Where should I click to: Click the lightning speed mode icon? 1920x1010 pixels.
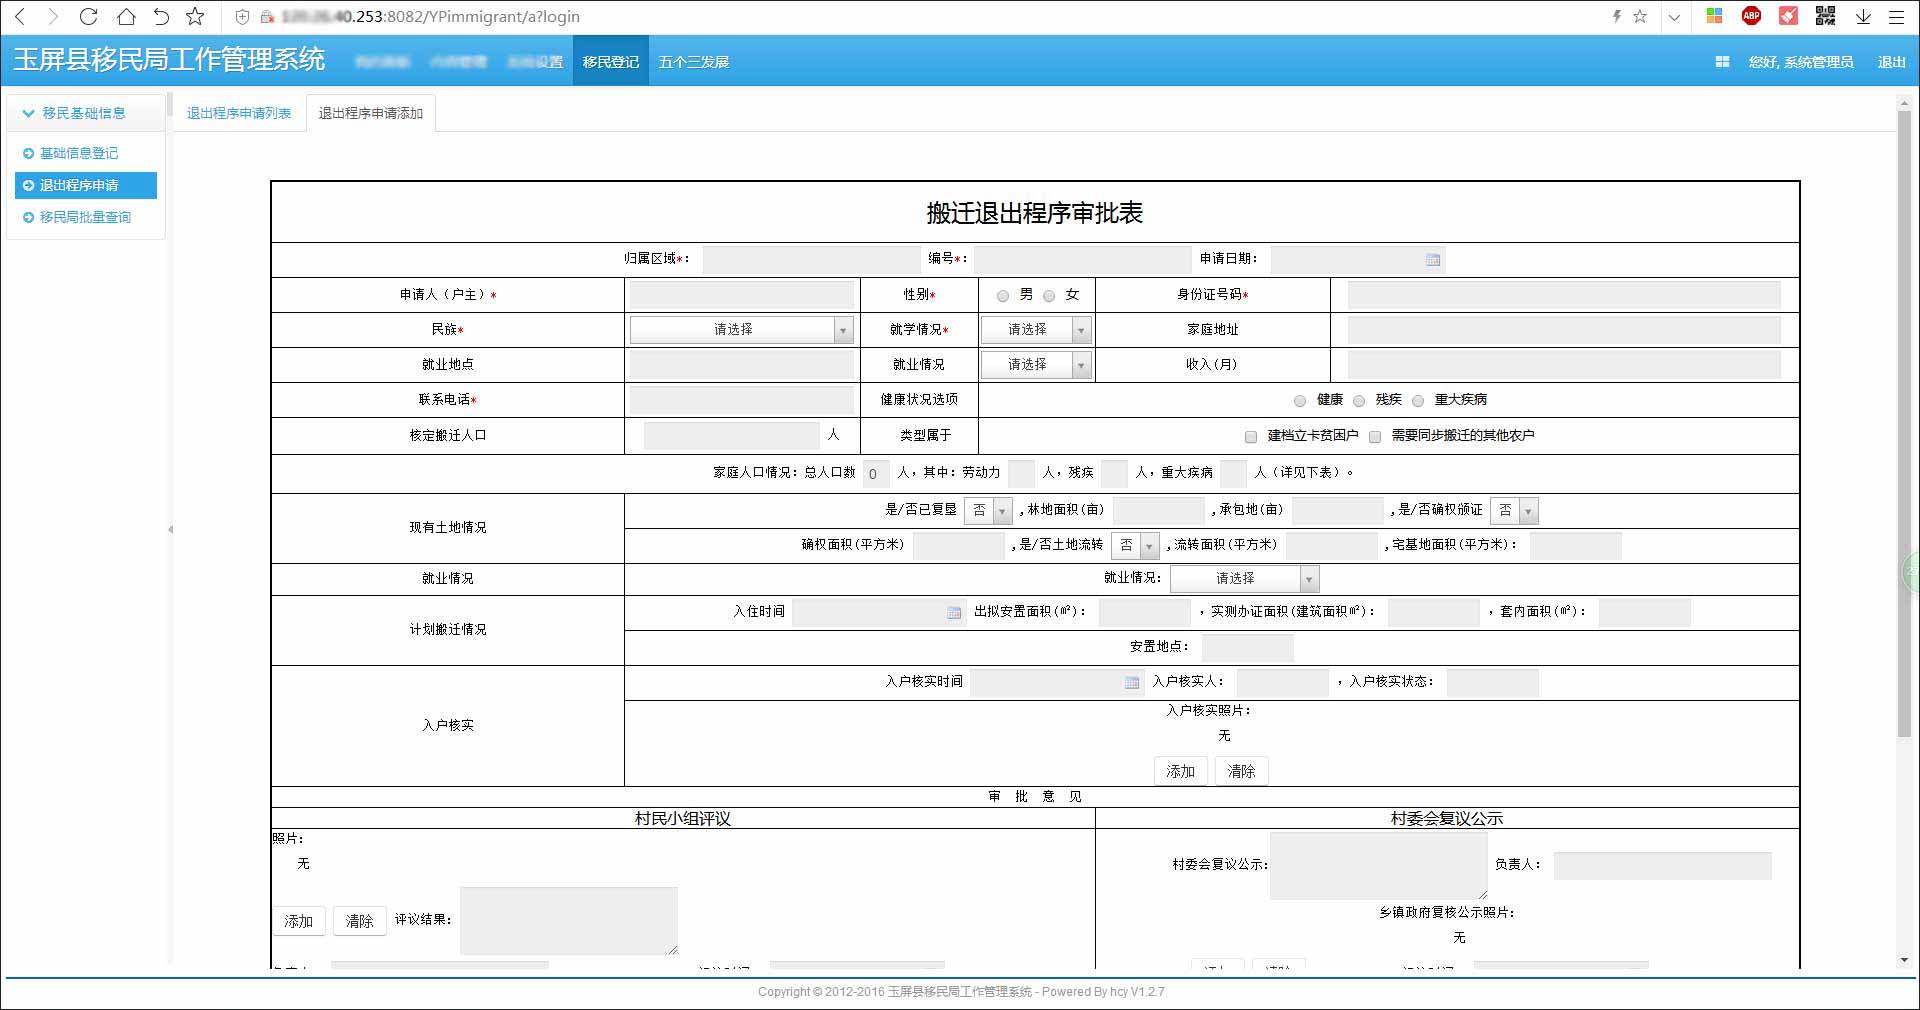pyautogui.click(x=1616, y=16)
